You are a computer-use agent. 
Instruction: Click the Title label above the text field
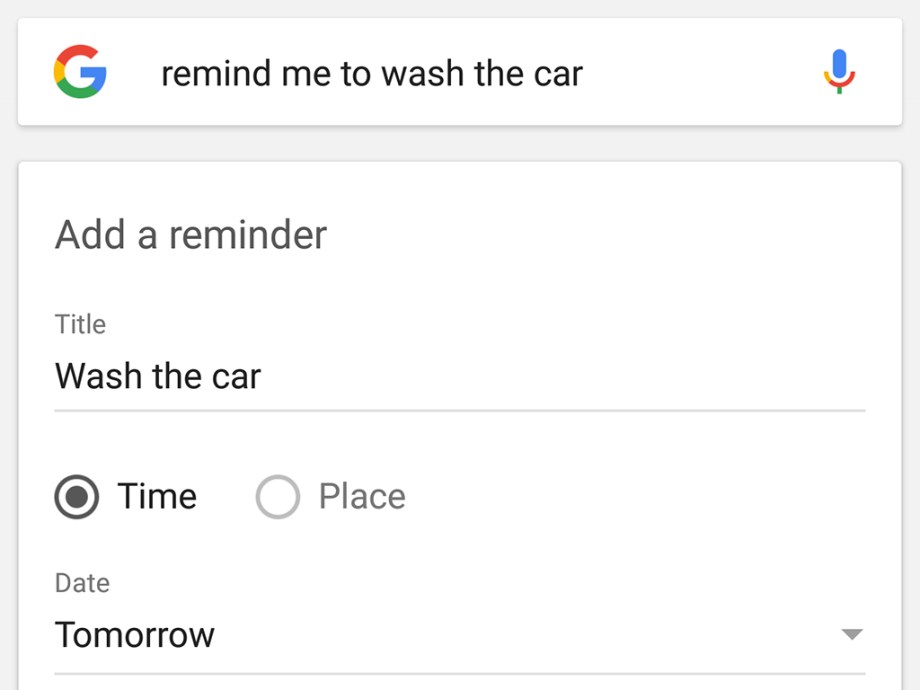[x=80, y=323]
